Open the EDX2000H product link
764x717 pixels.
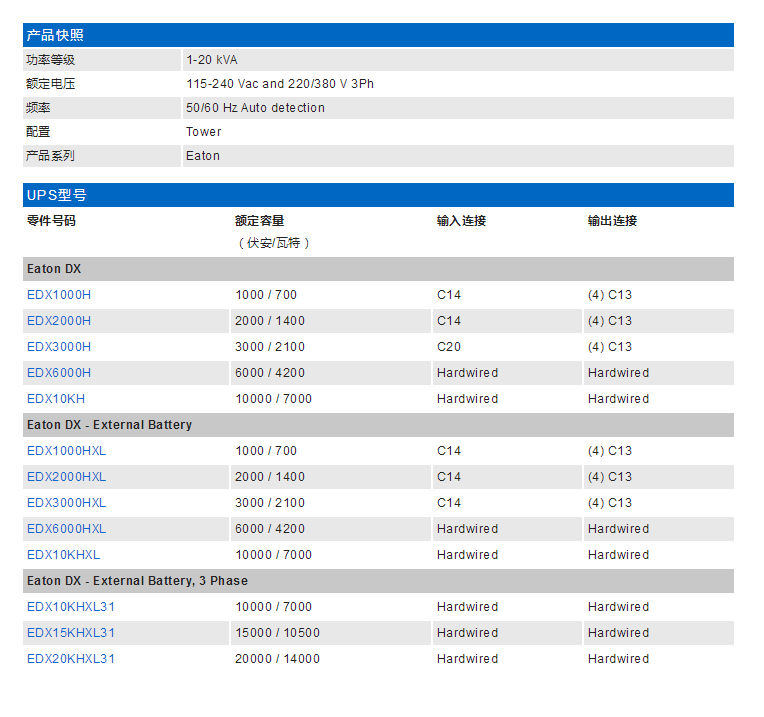click(59, 321)
